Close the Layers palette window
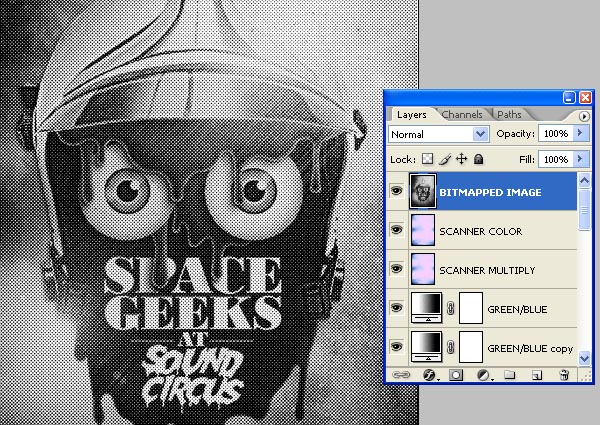This screenshot has width=600, height=425. pos(585,98)
